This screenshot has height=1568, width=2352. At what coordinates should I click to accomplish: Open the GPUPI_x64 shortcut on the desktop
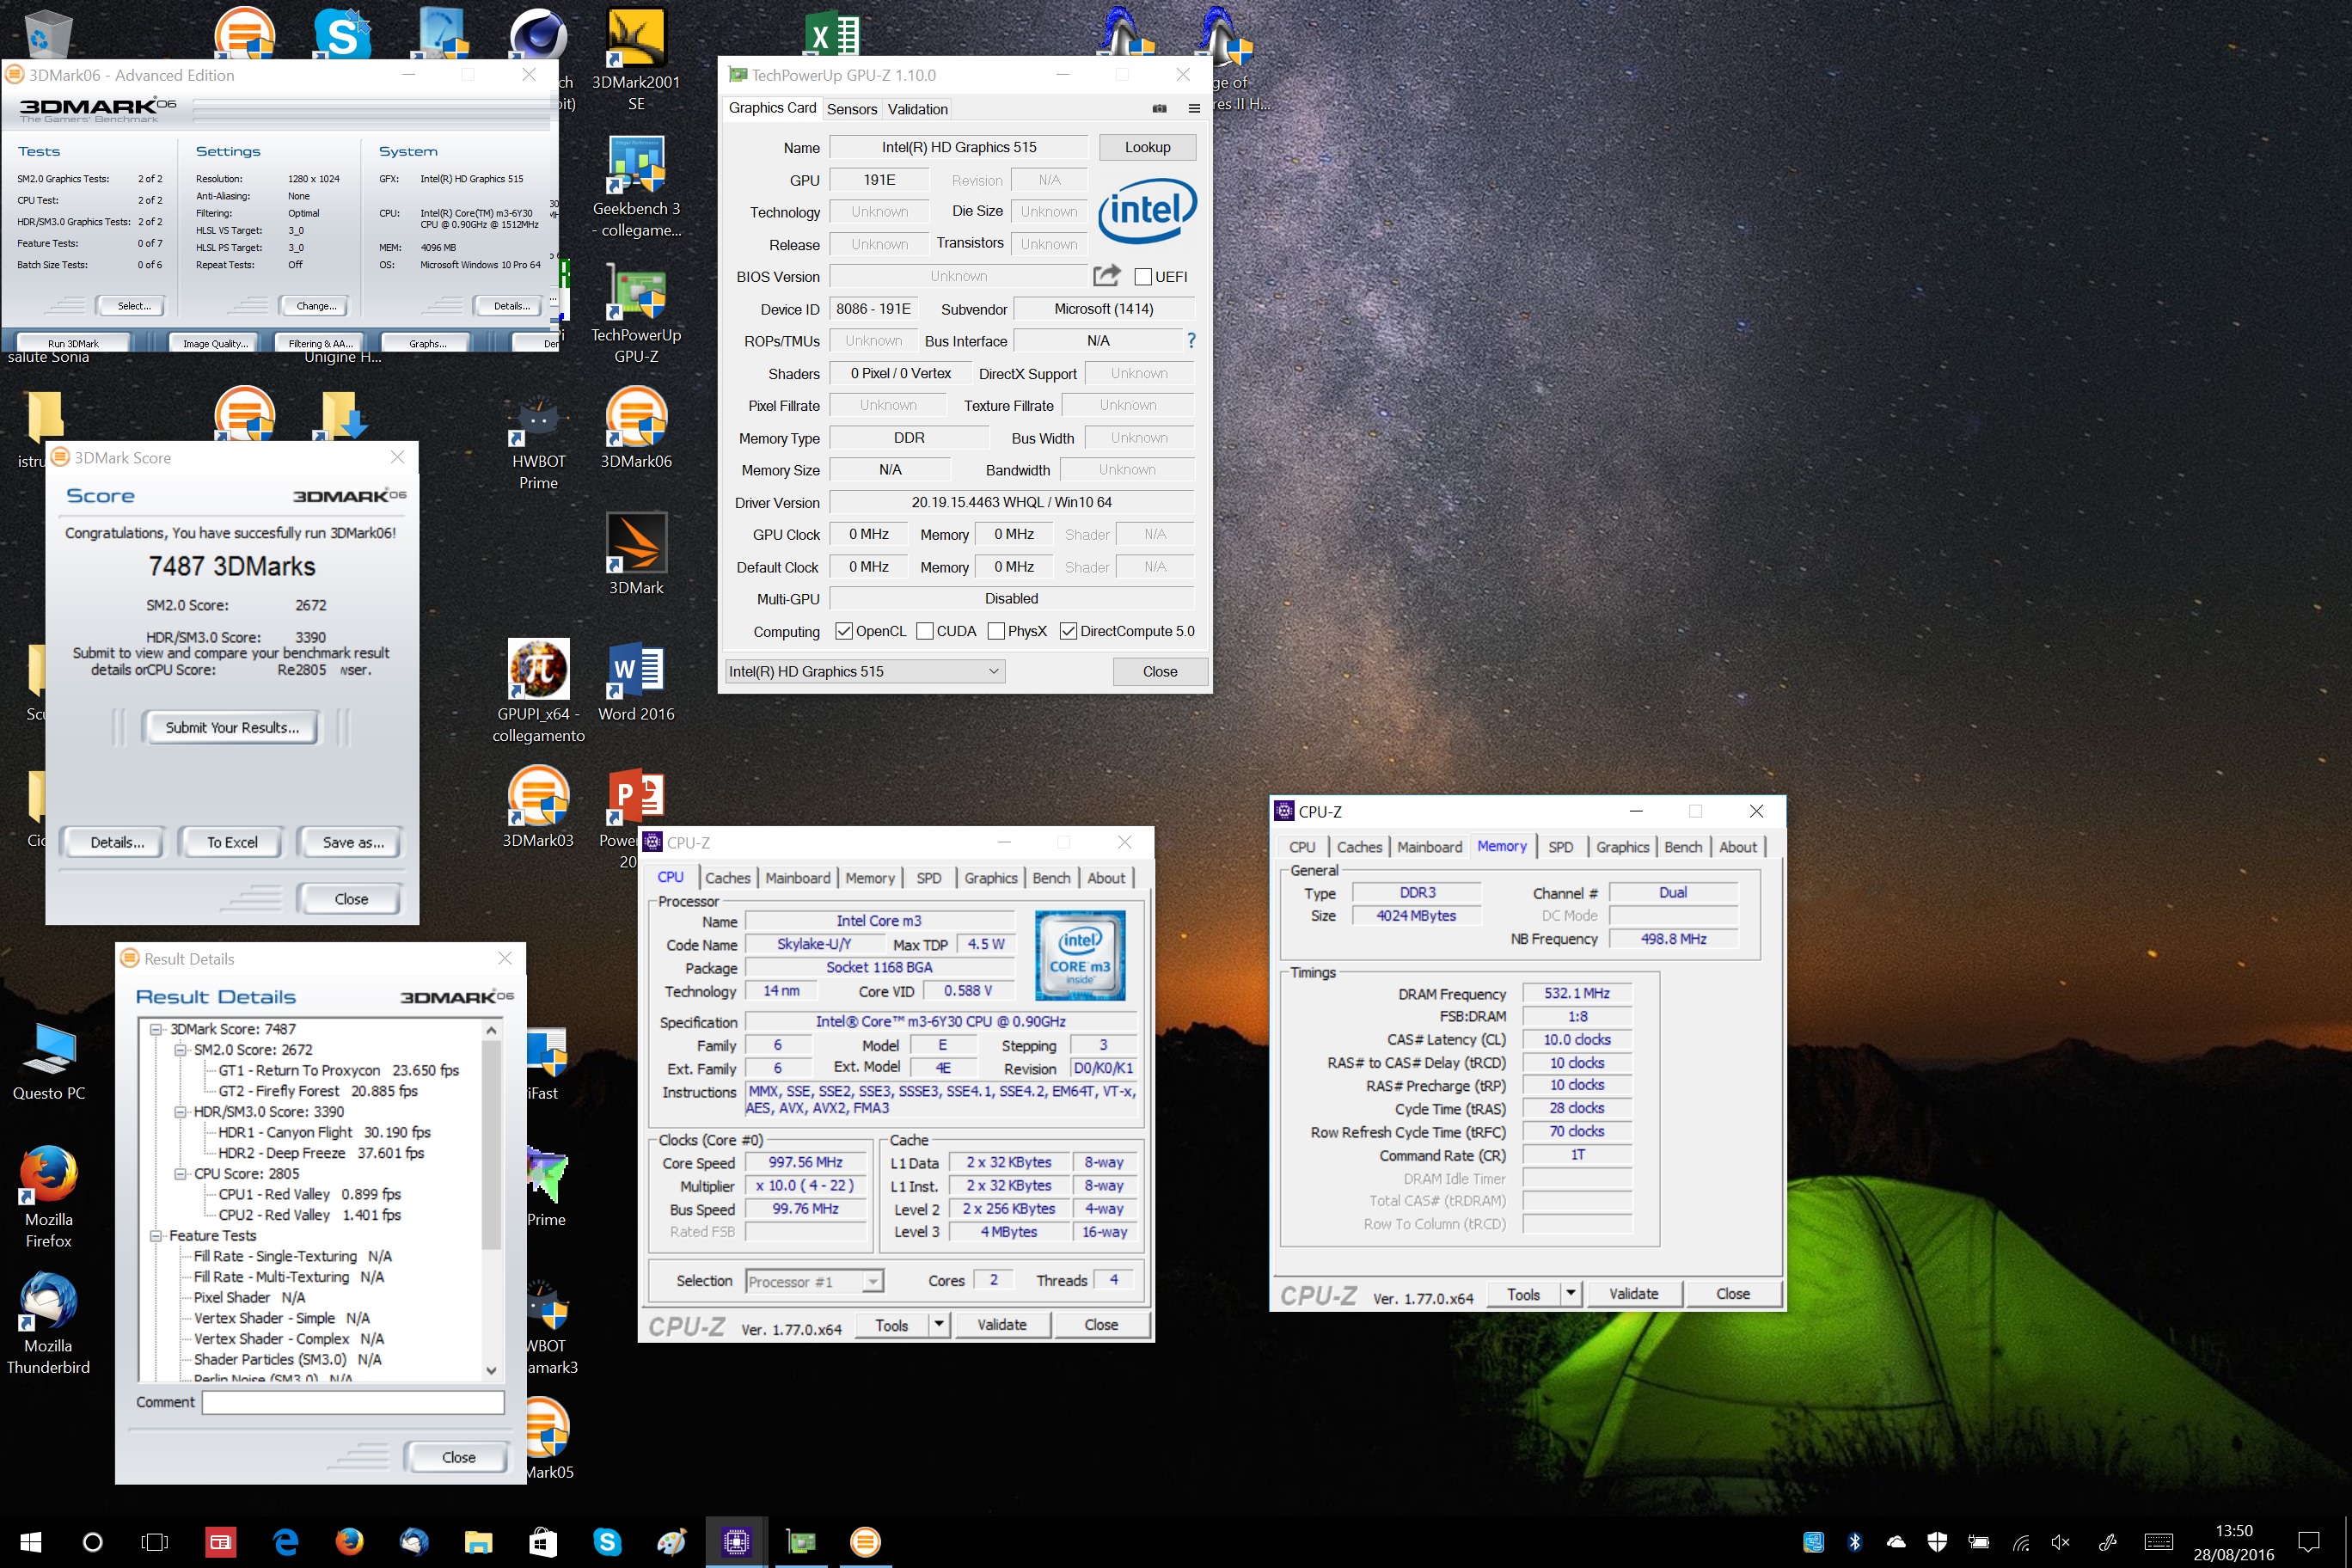pos(538,692)
